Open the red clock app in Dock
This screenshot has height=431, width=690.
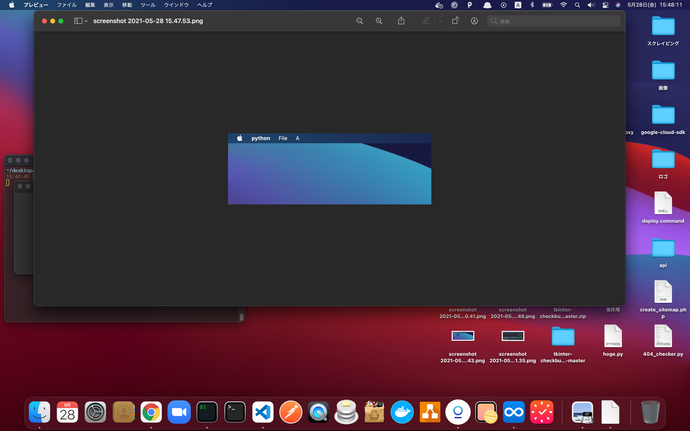point(542,412)
